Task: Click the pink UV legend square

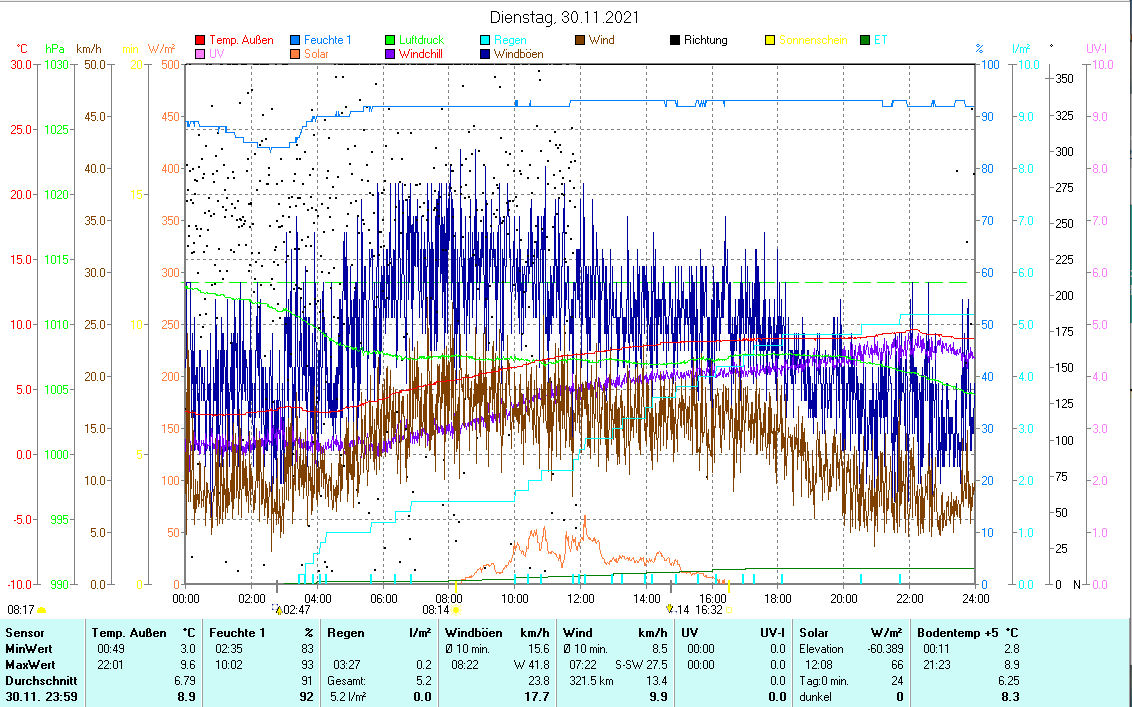Action: (x=200, y=54)
